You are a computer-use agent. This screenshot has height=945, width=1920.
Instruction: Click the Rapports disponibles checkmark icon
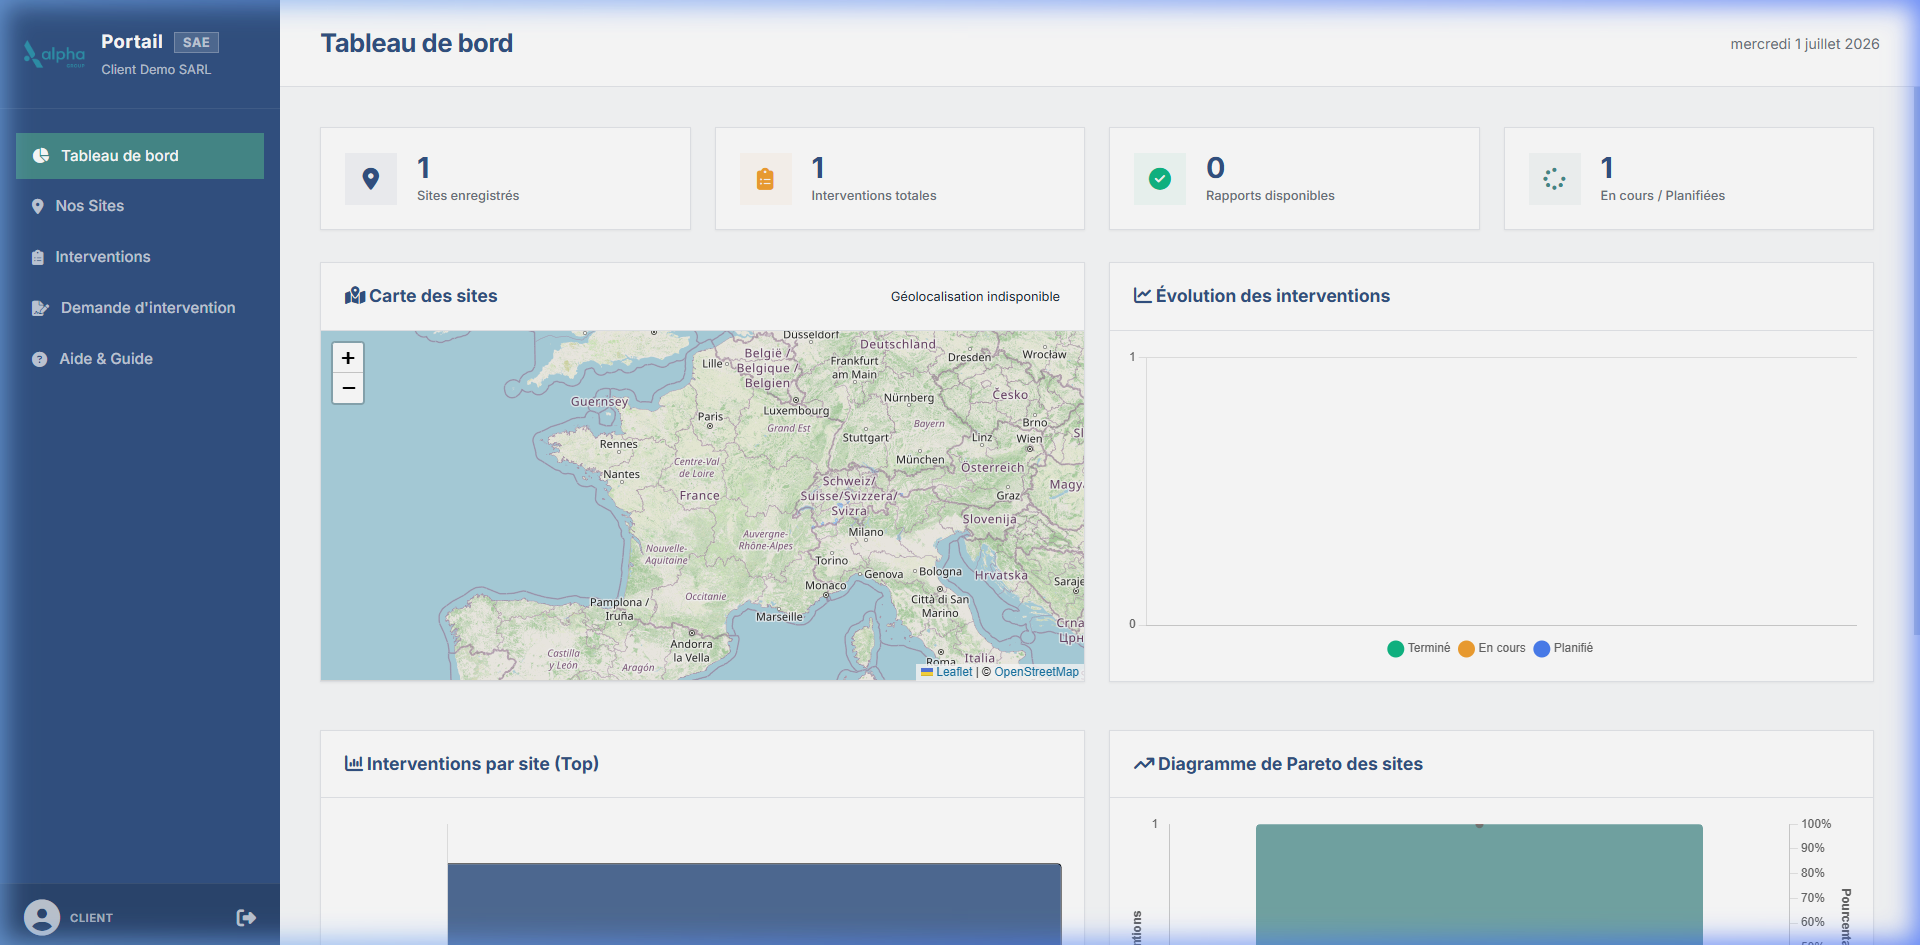click(x=1160, y=179)
